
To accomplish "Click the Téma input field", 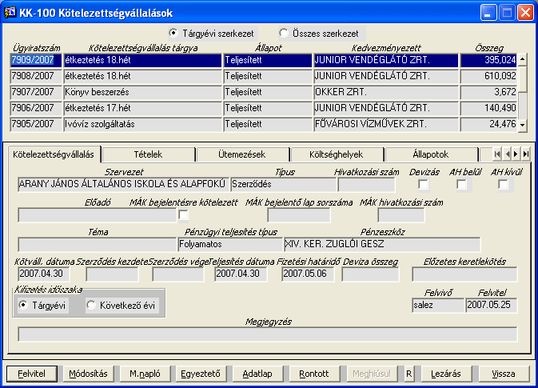I will click(x=97, y=245).
